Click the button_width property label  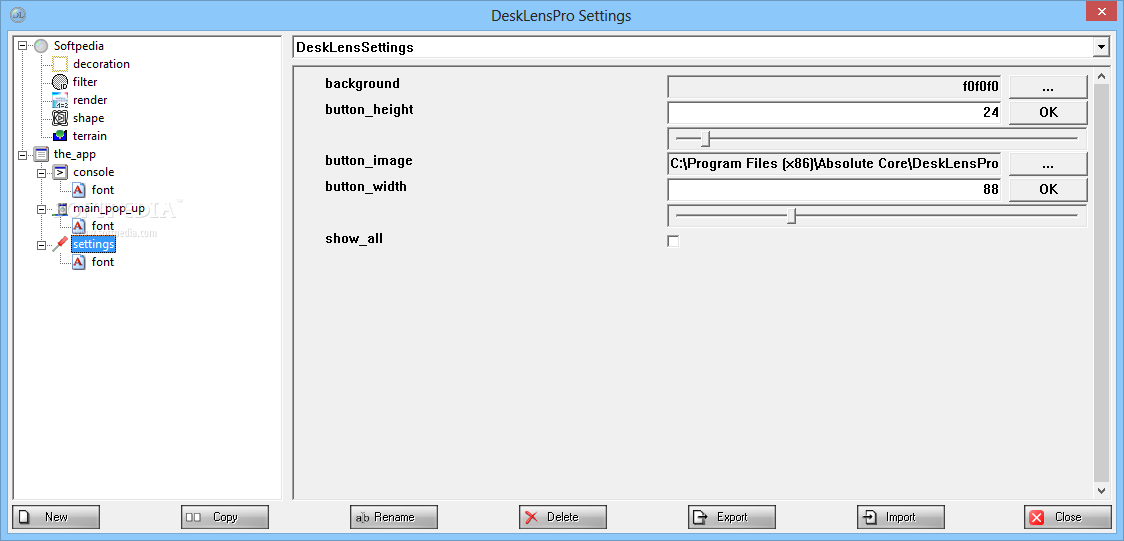[x=366, y=186]
